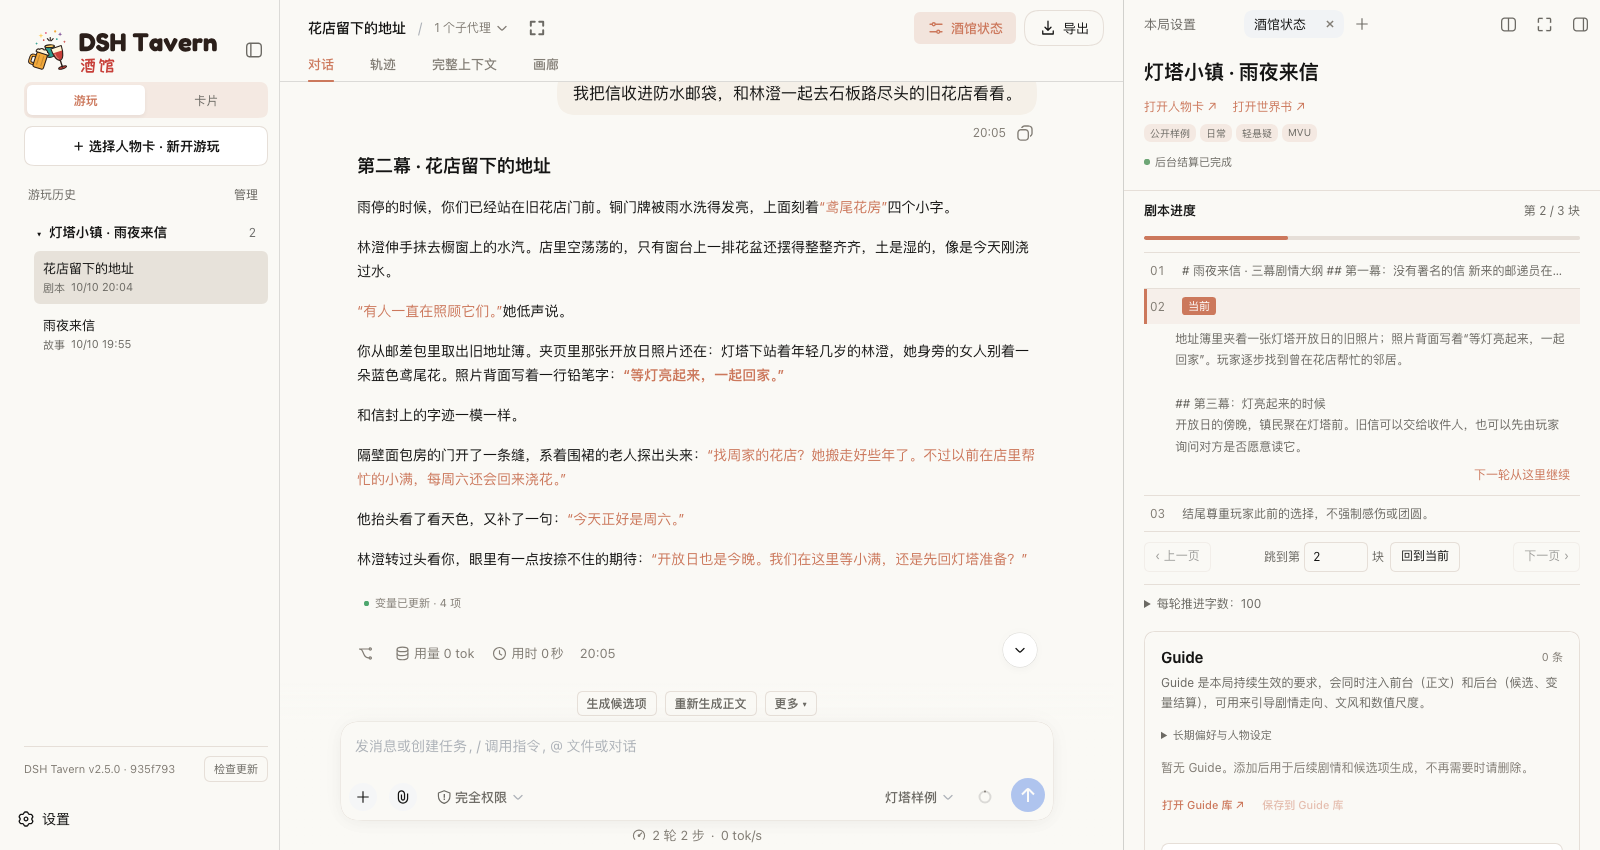
Task: Toggle the split-panel layout icon at top right
Action: point(1509,25)
